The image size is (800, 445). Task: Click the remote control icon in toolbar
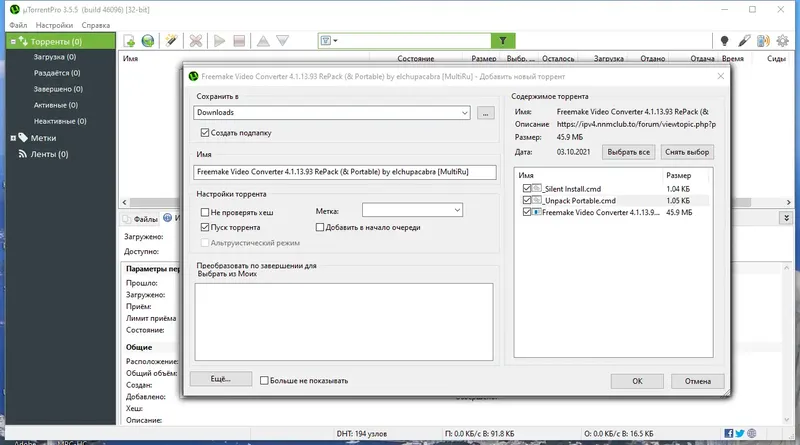[744, 41]
